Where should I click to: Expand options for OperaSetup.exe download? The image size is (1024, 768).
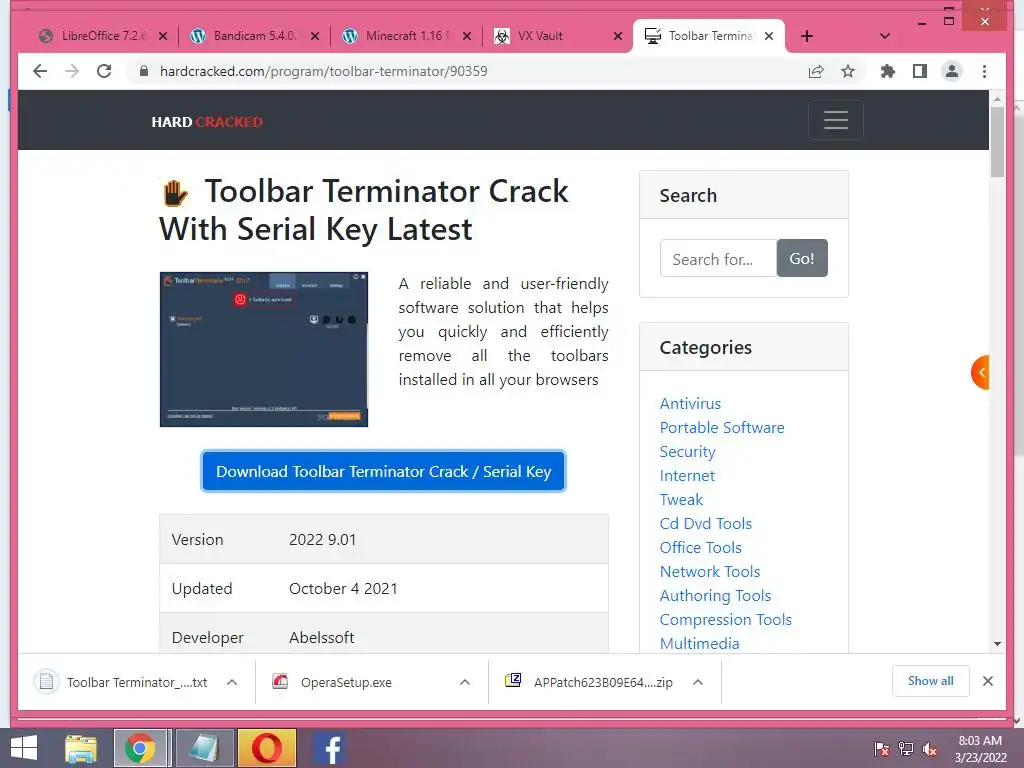465,682
